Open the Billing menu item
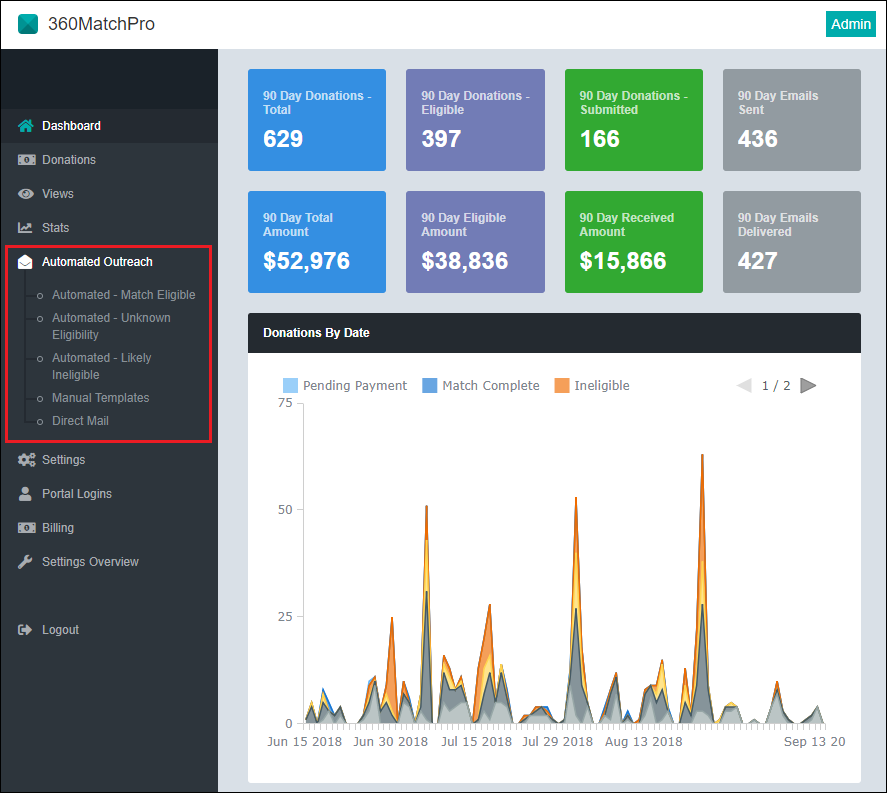 click(x=109, y=528)
